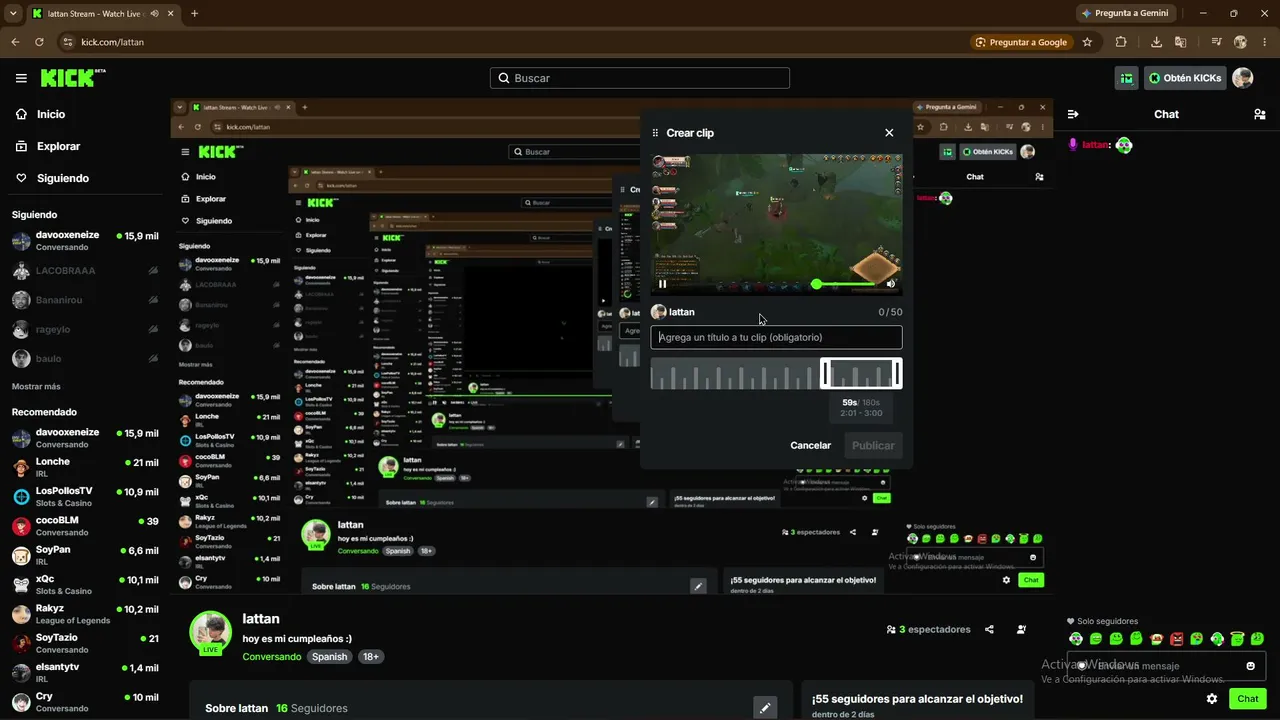Click the Obtén KICKs button
The height and width of the screenshot is (720, 1280).
coord(1185,78)
